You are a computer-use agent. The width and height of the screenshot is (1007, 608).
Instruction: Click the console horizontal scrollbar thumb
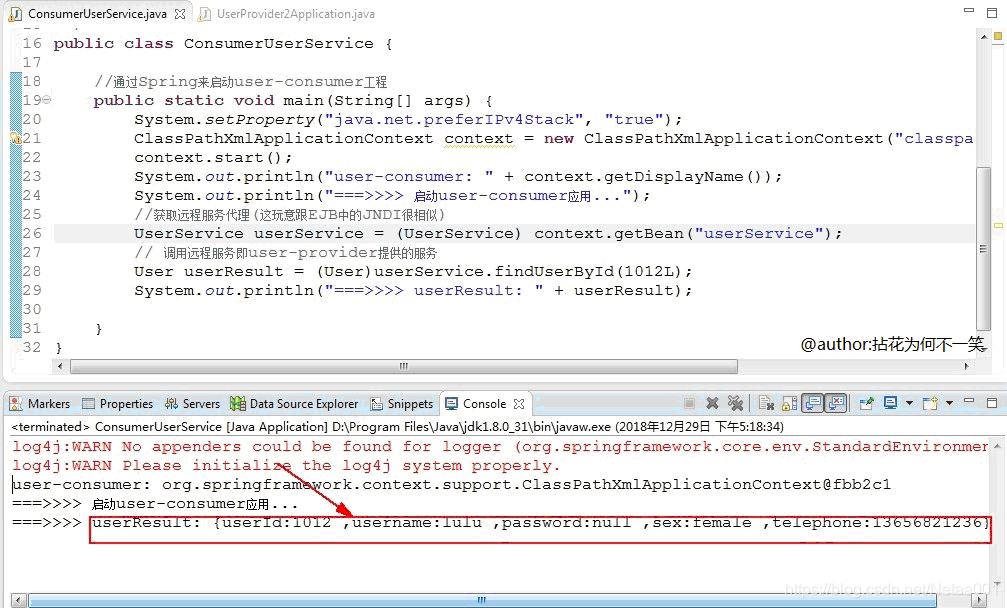click(482, 600)
